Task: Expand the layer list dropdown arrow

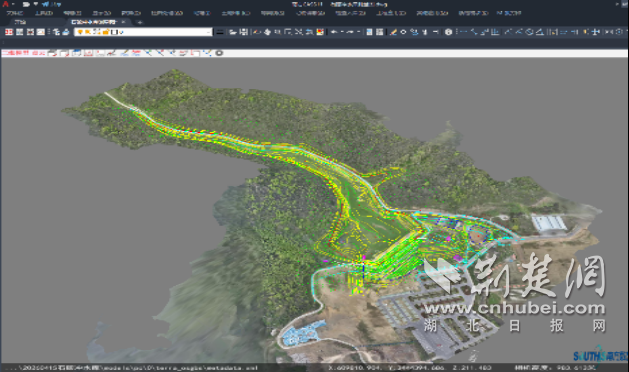Action: tap(209, 32)
